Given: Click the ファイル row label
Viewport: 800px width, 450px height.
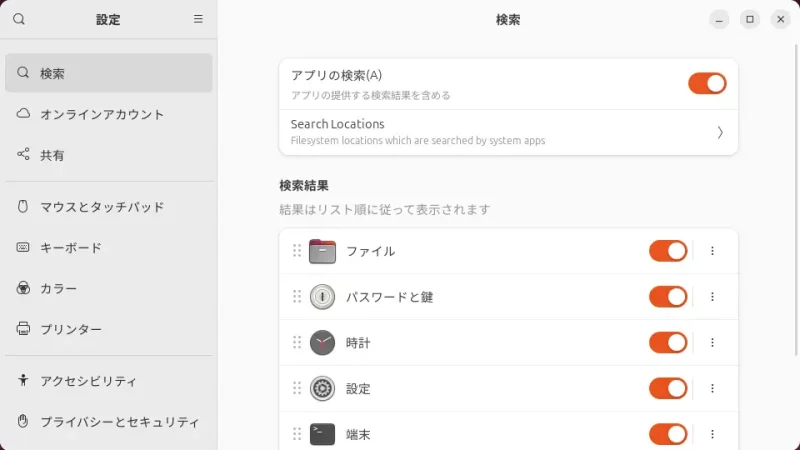Looking at the screenshot, I should [x=370, y=251].
